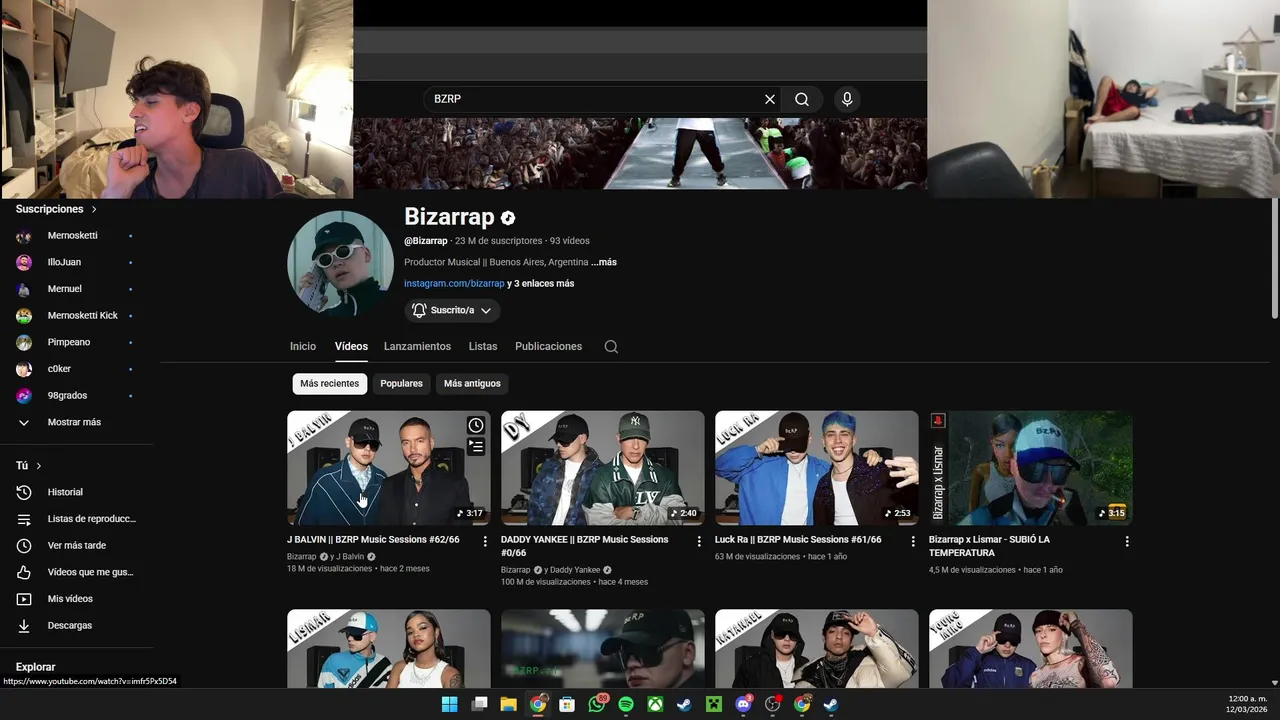
Task: Play the Bizarrap x Lismar thumbnail
Action: tap(1031, 467)
